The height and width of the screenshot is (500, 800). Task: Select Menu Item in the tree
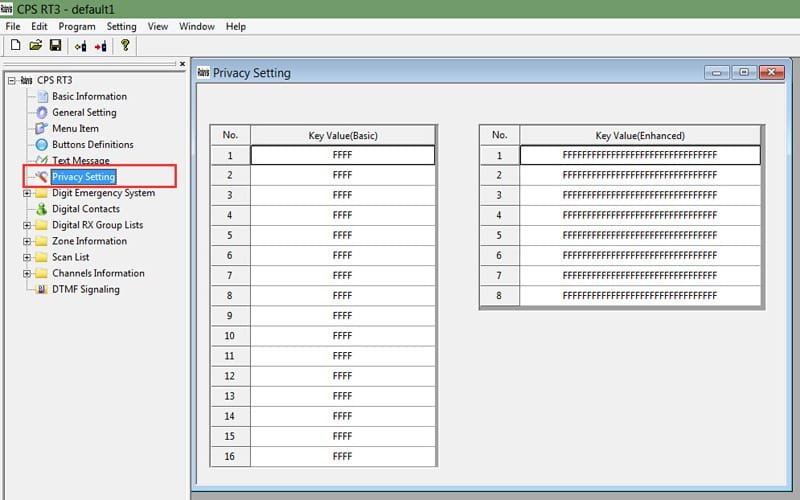coord(76,129)
